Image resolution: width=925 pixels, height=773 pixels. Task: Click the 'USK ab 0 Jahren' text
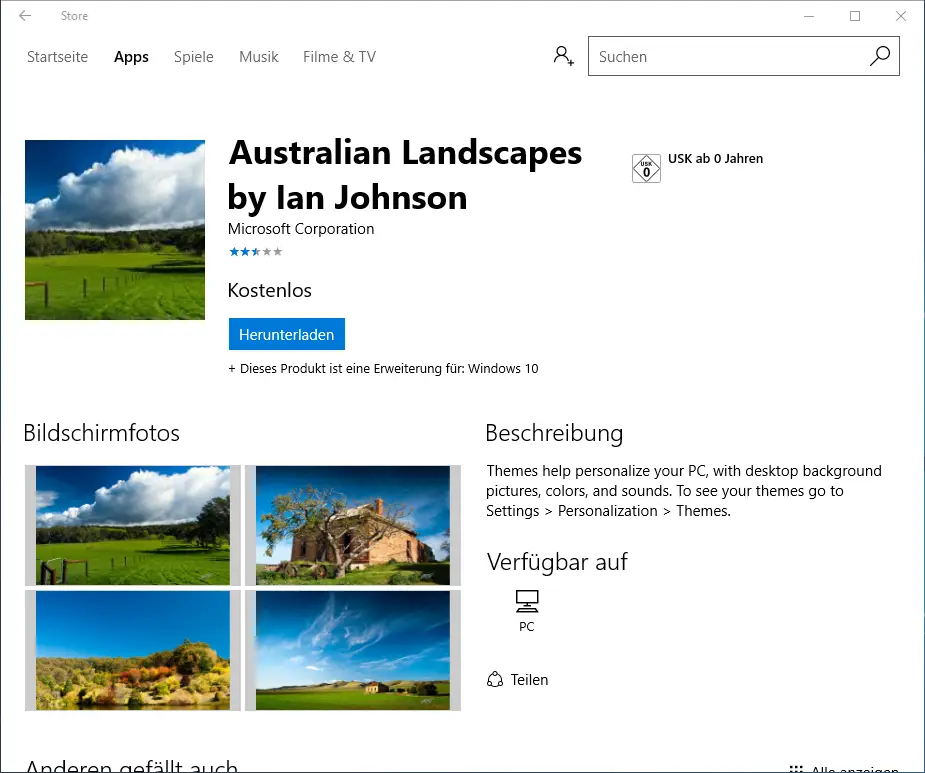point(715,159)
